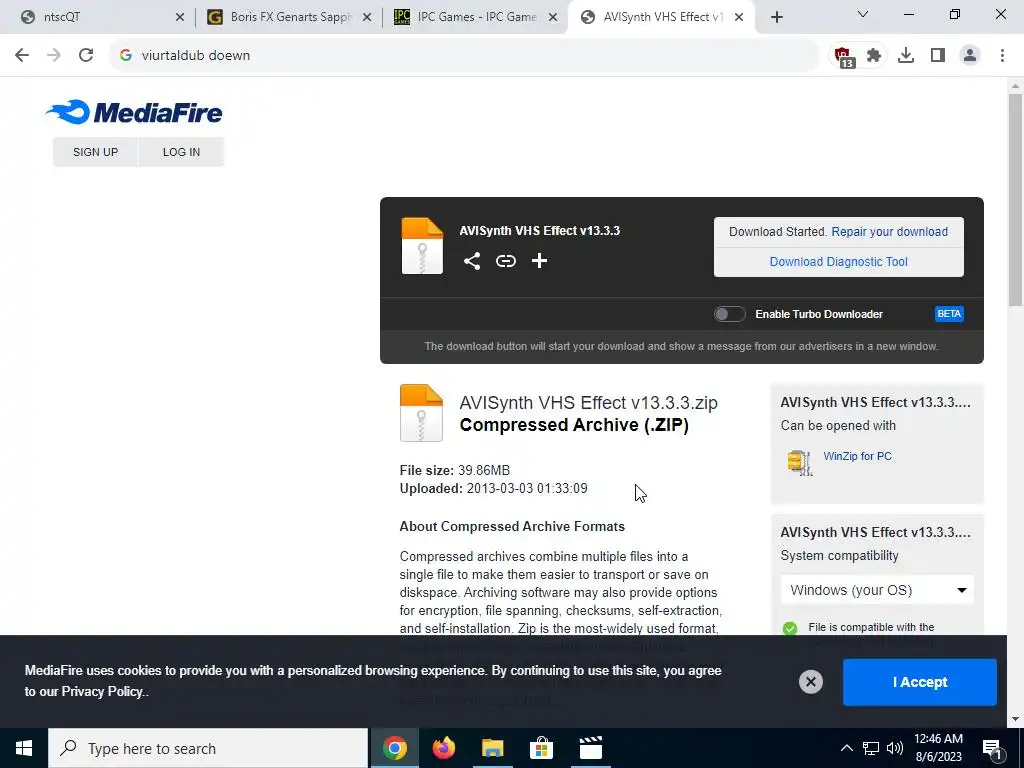Open the WinZip for PC link

click(857, 456)
